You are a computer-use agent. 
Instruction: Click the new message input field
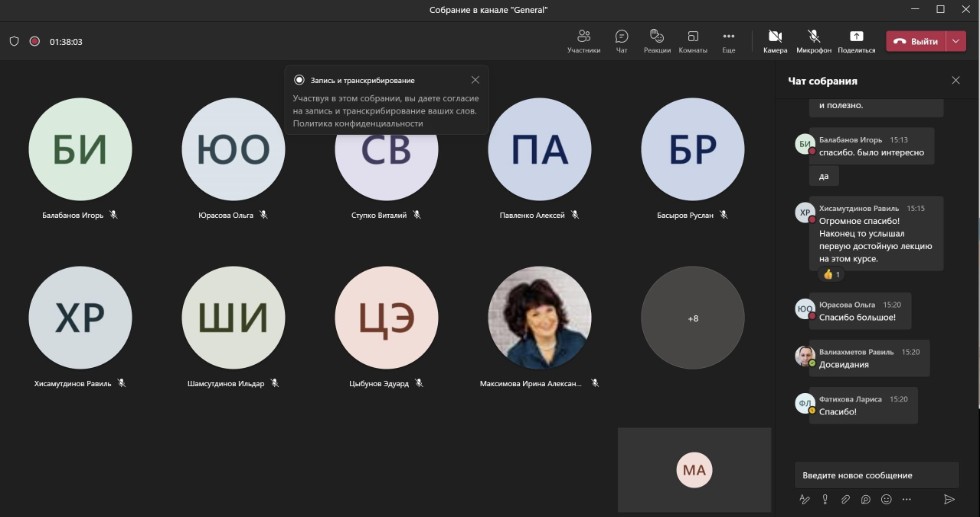875,475
